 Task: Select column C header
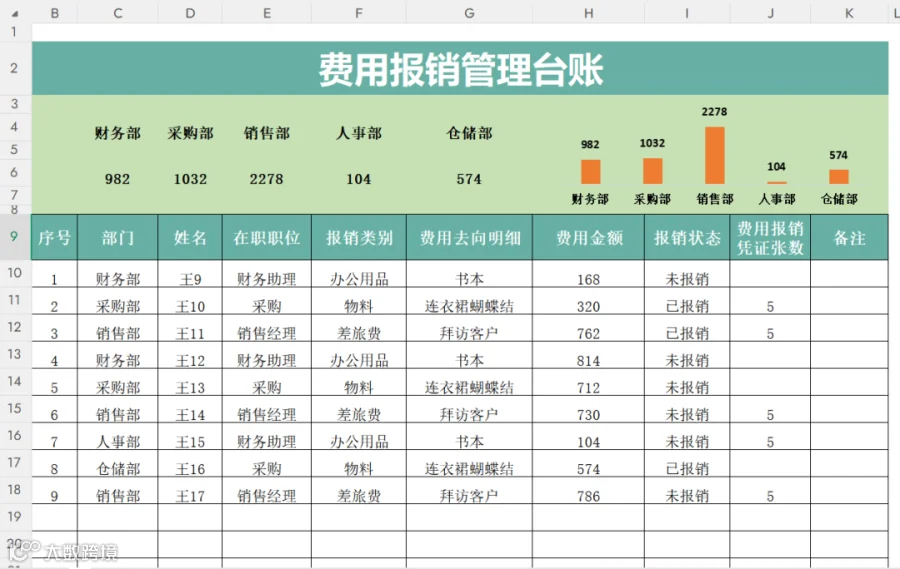[x=118, y=13]
